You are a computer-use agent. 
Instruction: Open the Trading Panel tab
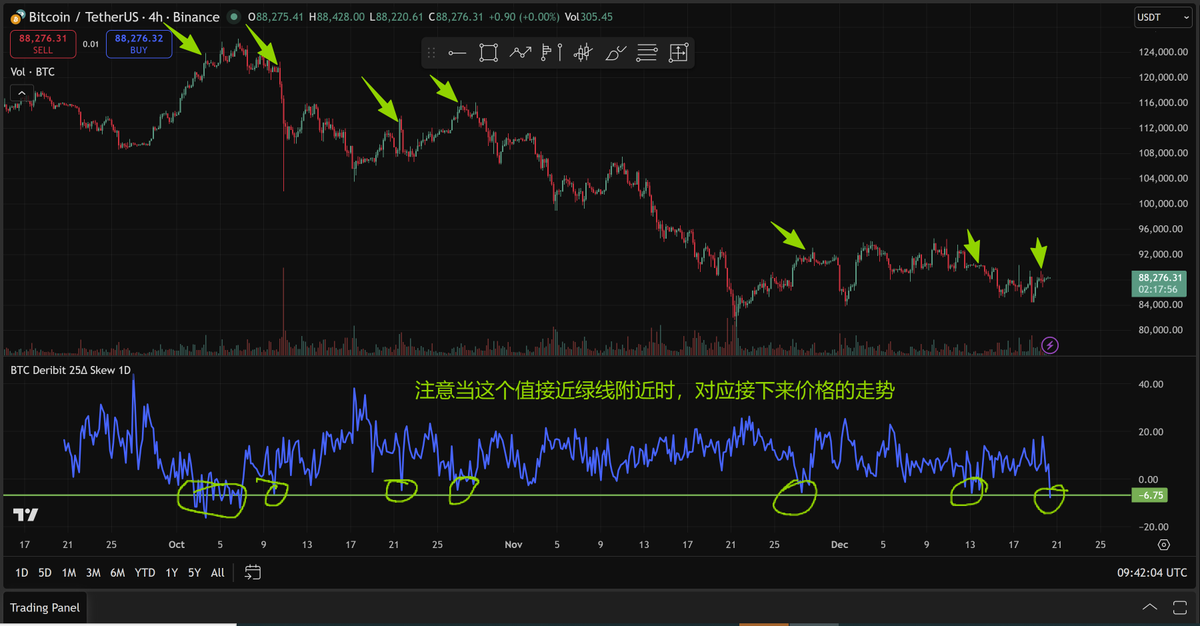point(46,607)
